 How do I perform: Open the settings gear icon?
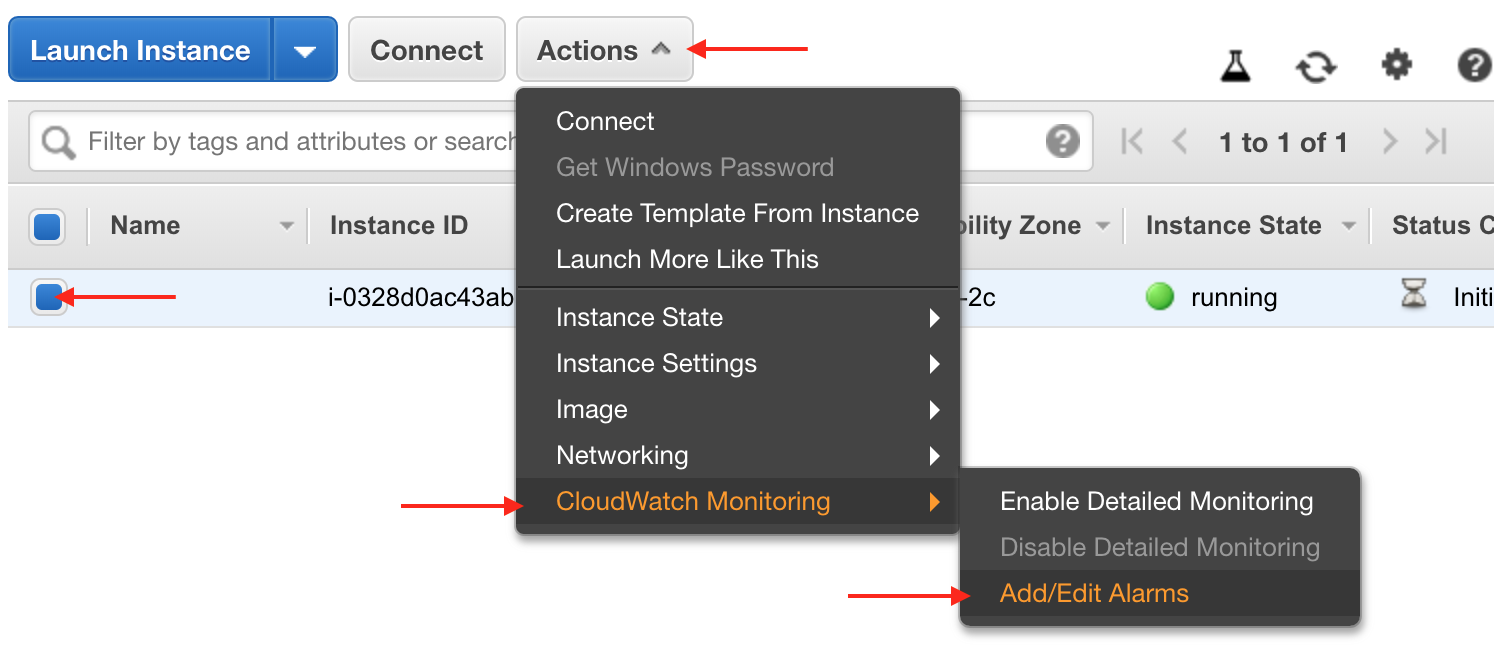[1396, 66]
